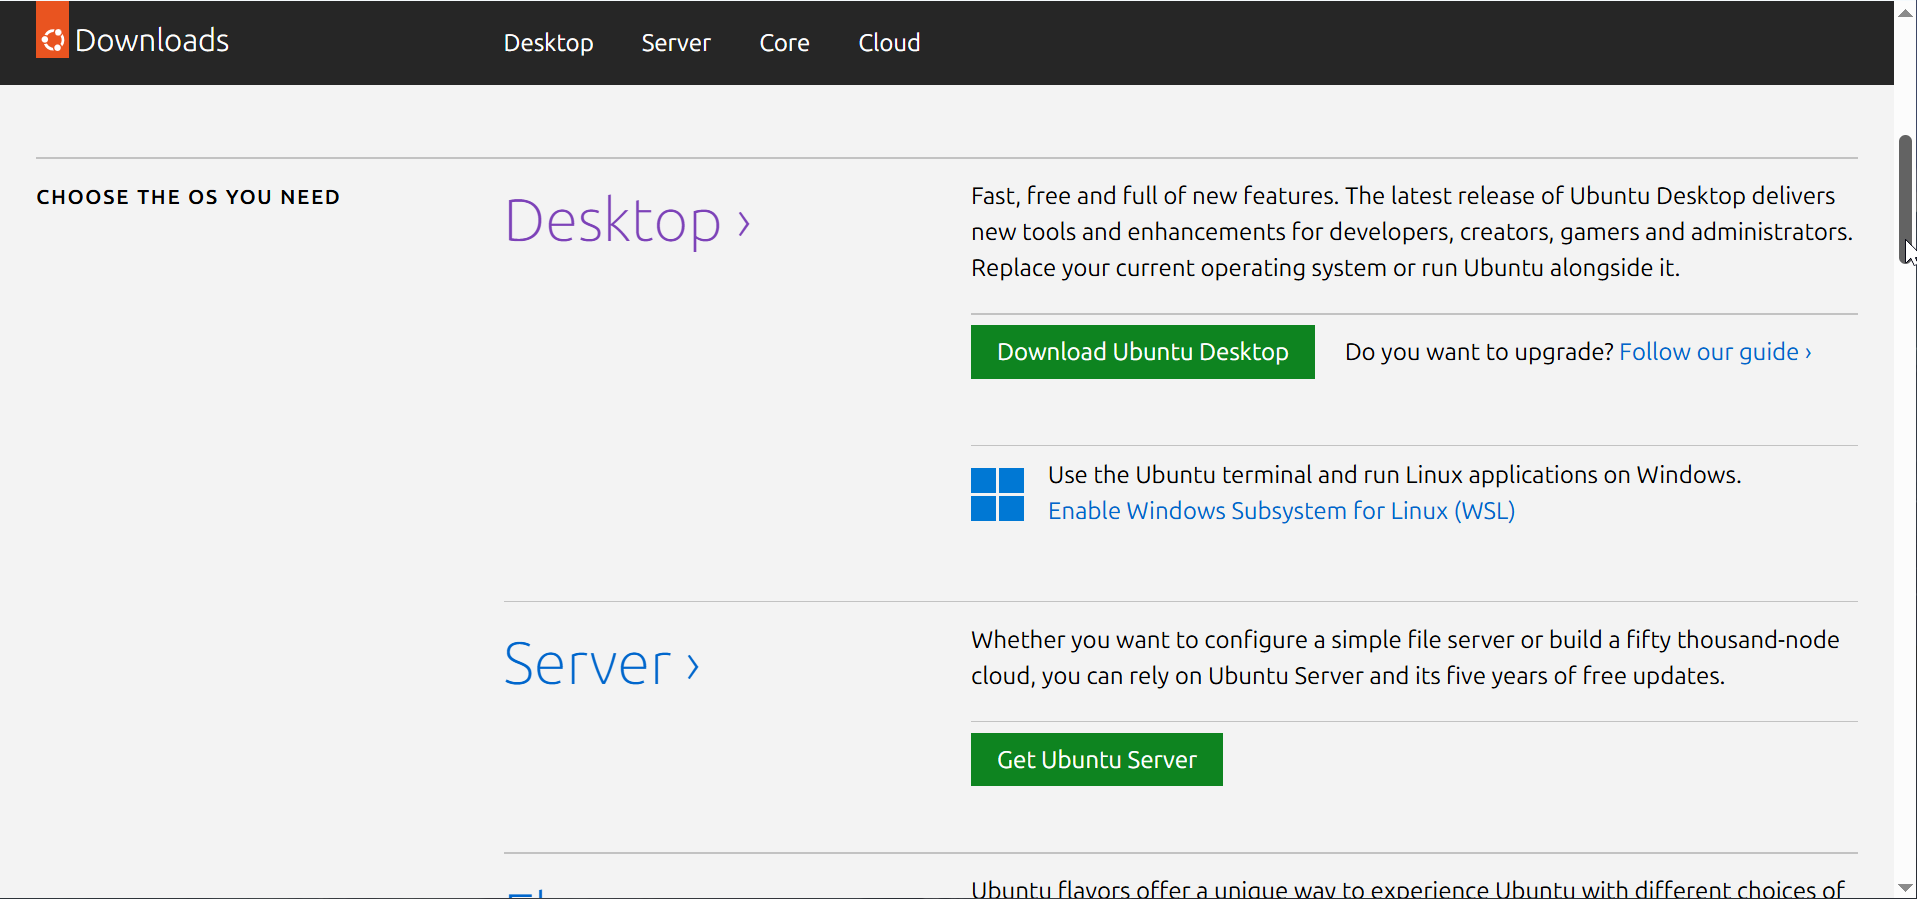Click the 'Whether you want to configure' paragraph
The height and width of the screenshot is (899, 1917).
pyautogui.click(x=1405, y=658)
